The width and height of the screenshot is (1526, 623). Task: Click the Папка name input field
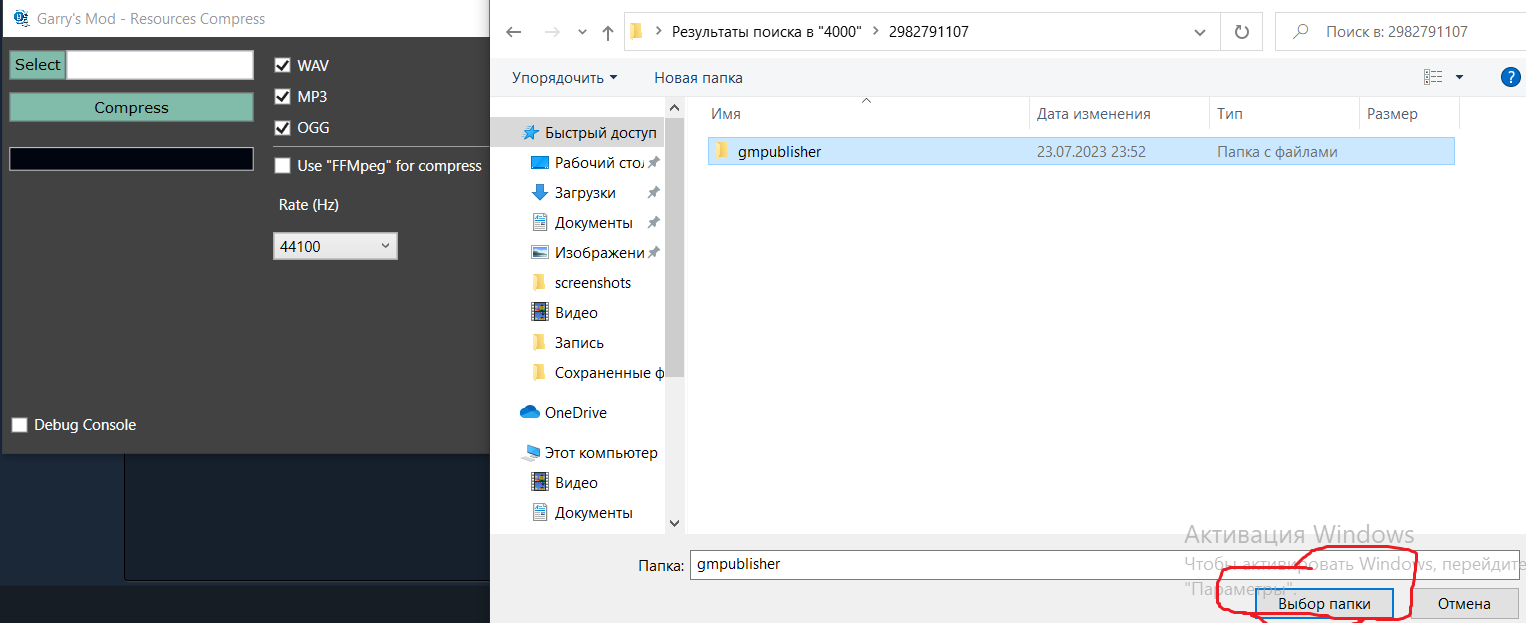1105,565
